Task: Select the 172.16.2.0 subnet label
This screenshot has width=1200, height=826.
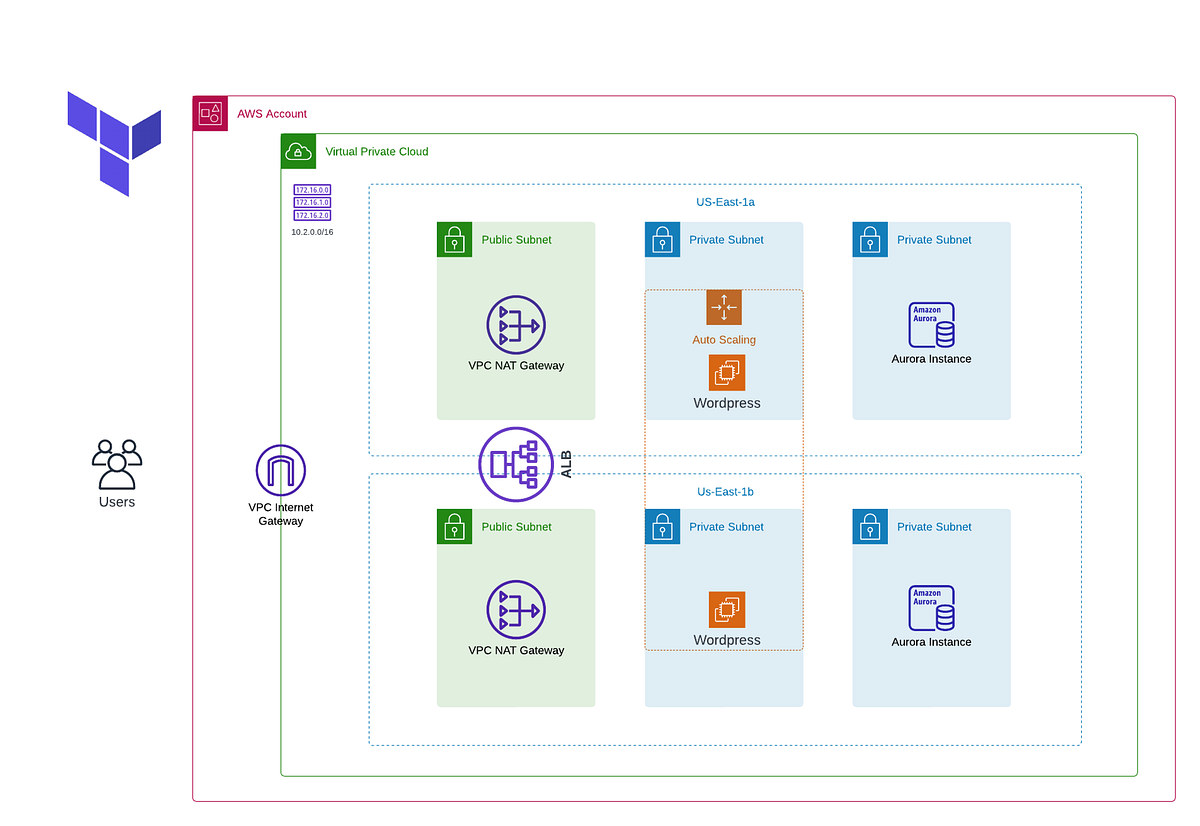Action: (311, 214)
